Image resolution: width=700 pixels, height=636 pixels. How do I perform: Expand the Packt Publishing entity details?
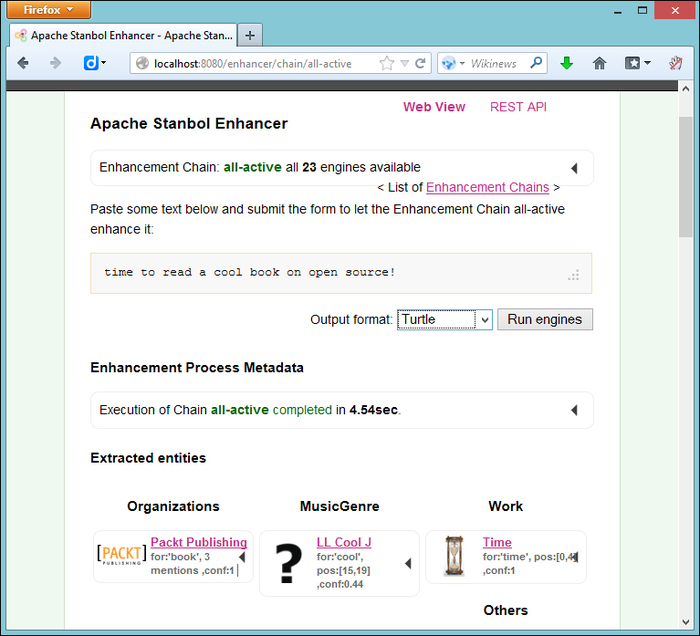[242, 557]
